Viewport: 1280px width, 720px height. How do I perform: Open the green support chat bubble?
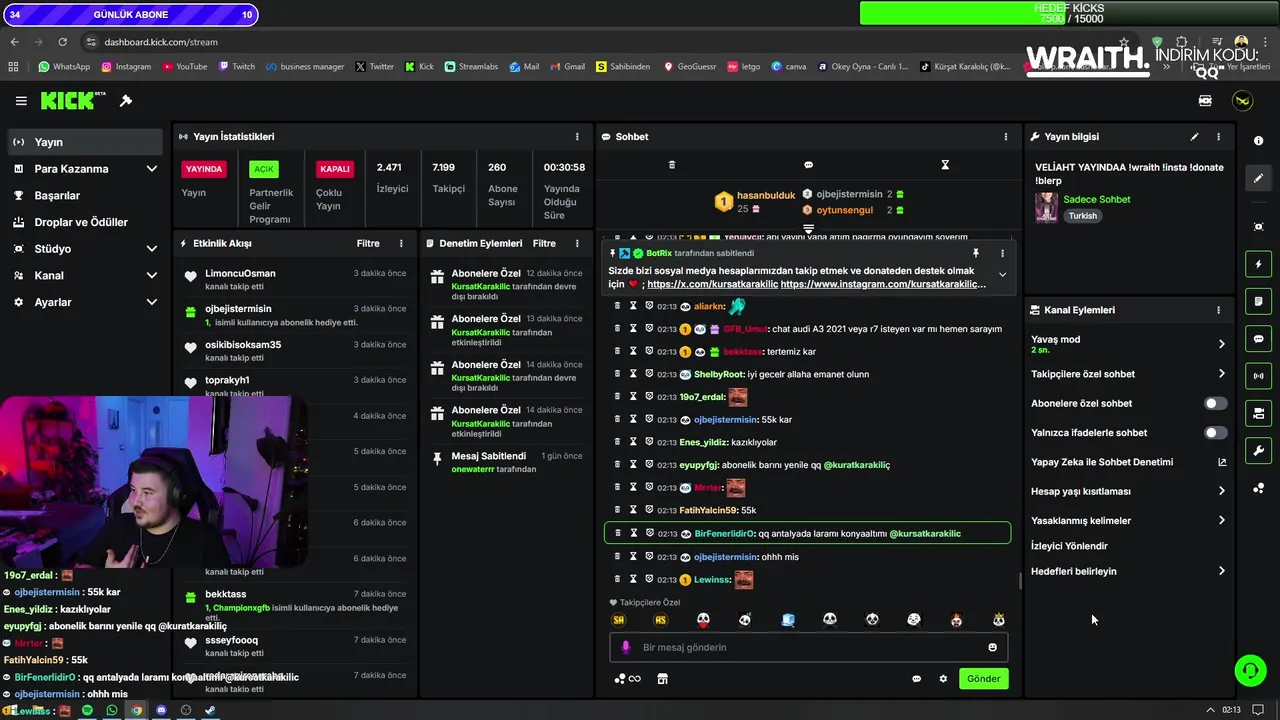(1250, 670)
